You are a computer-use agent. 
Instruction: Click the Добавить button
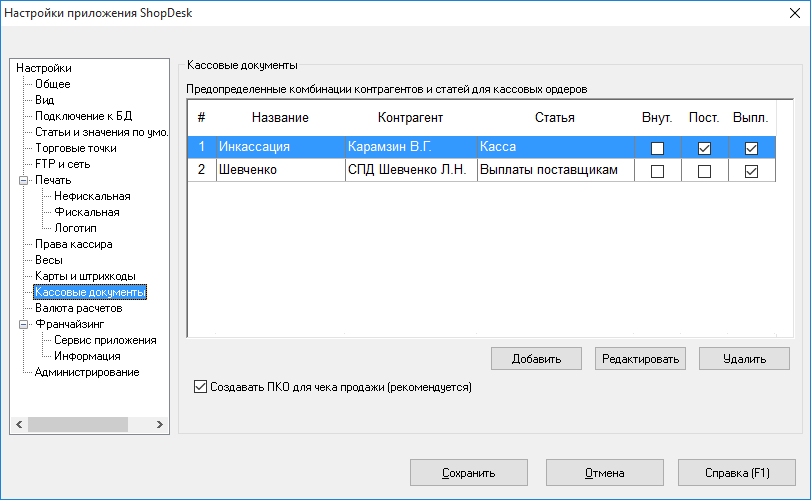[536, 359]
